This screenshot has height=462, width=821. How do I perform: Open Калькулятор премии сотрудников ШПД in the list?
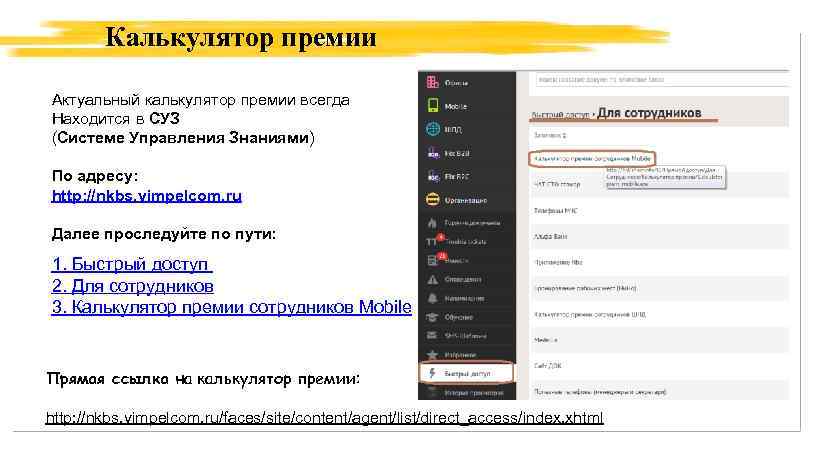point(590,314)
